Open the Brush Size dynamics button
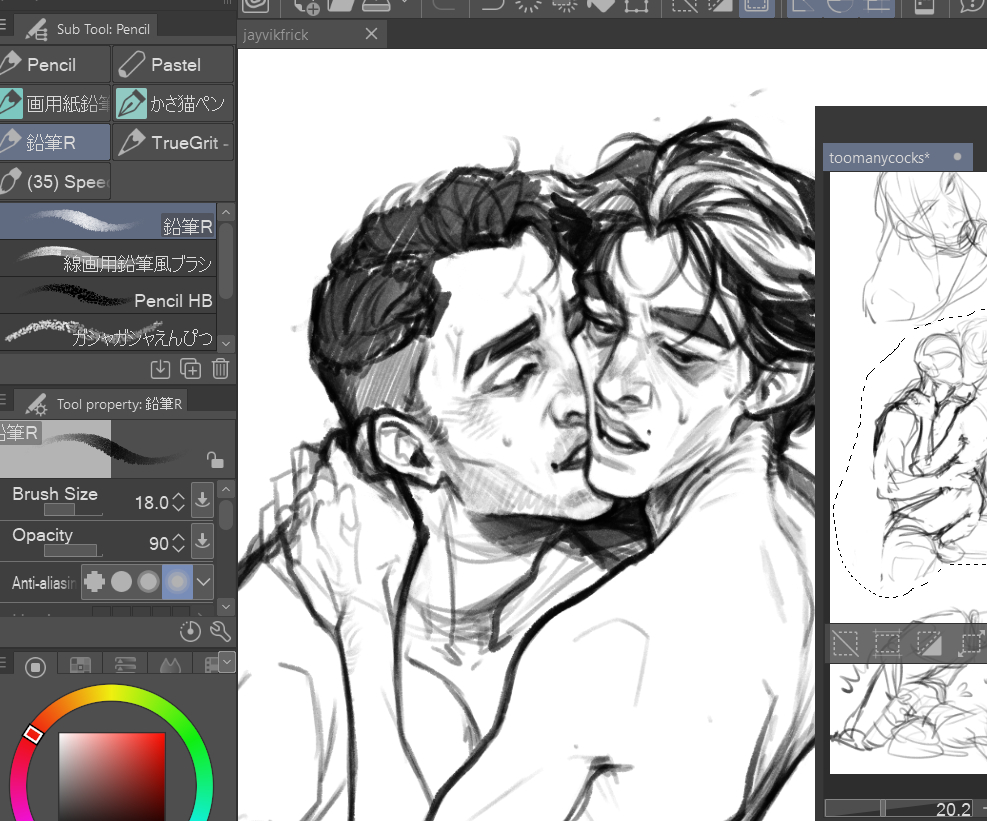This screenshot has width=987, height=821. 202,501
